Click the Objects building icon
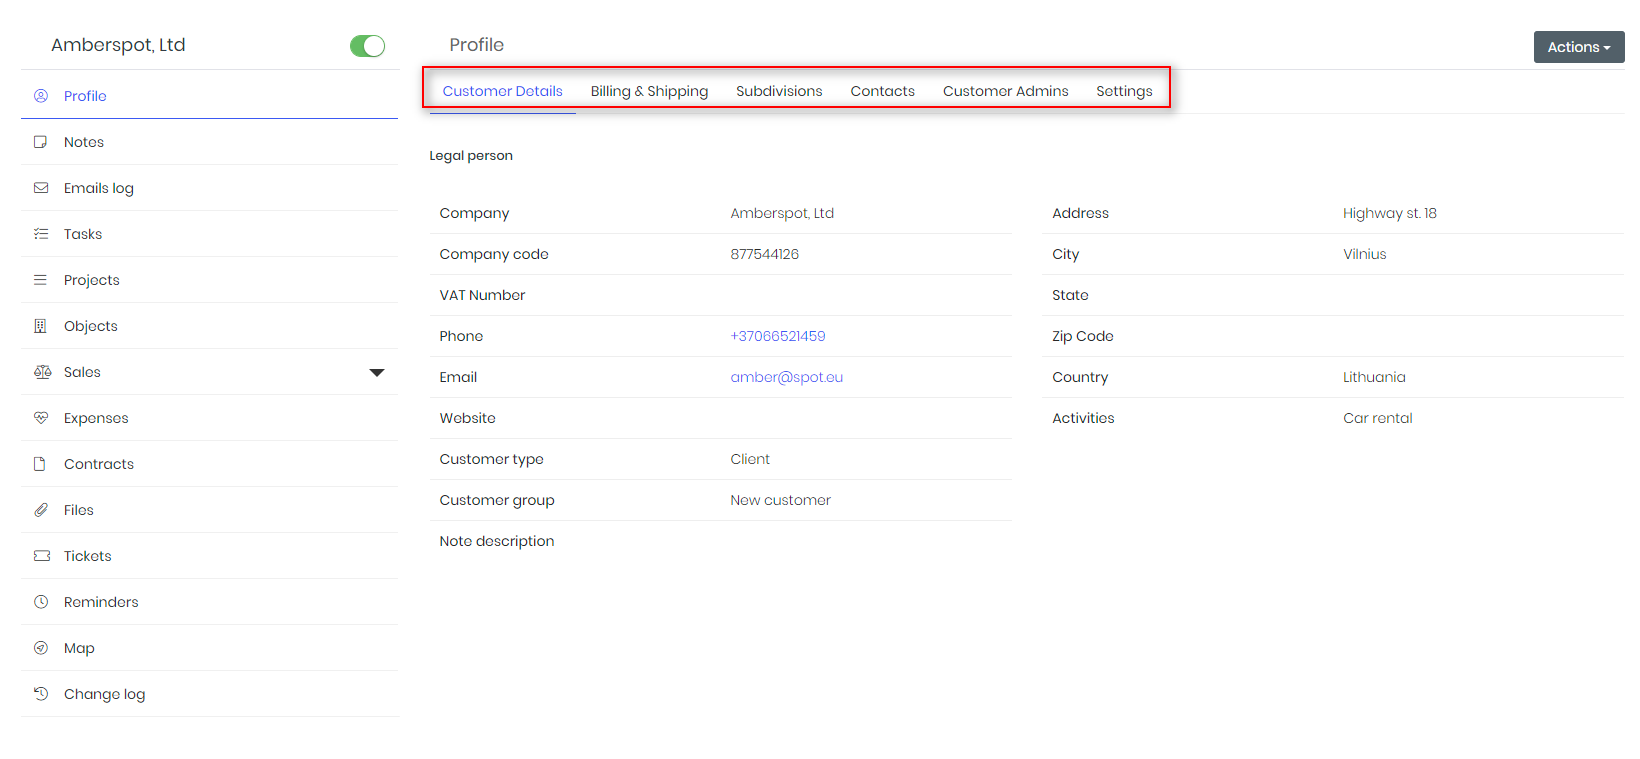 [x=41, y=326]
